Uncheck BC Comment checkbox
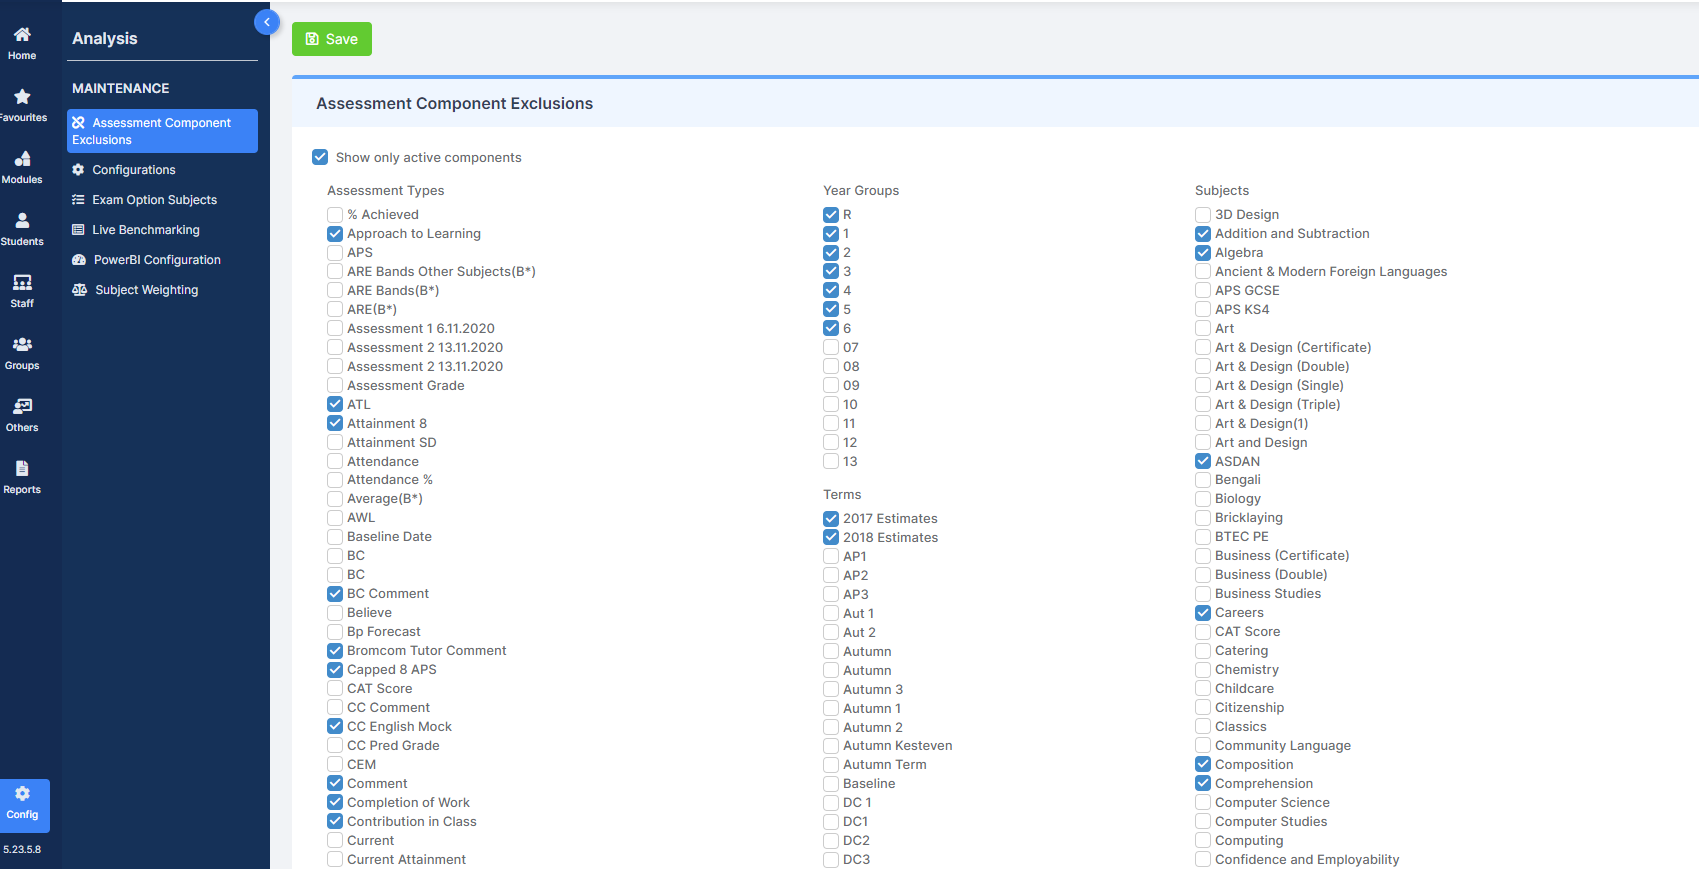Screen dimensions: 1699x869 point(335,594)
